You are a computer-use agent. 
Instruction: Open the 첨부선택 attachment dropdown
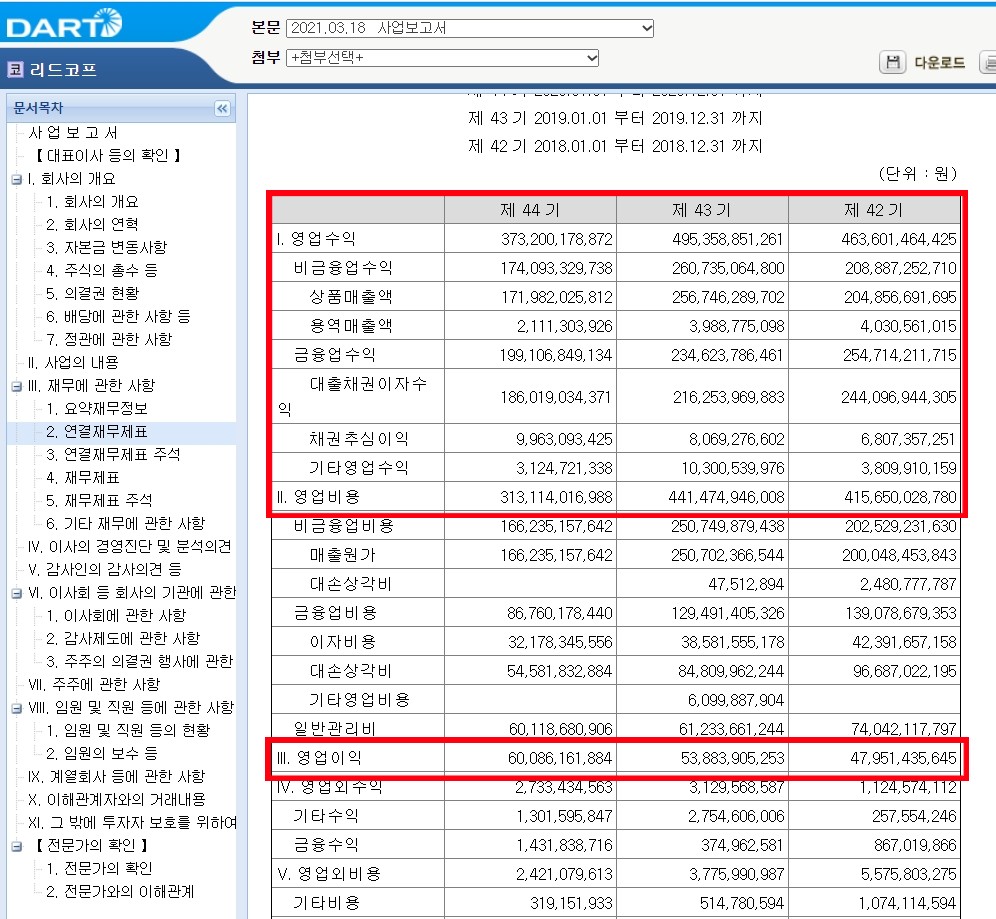tap(591, 57)
